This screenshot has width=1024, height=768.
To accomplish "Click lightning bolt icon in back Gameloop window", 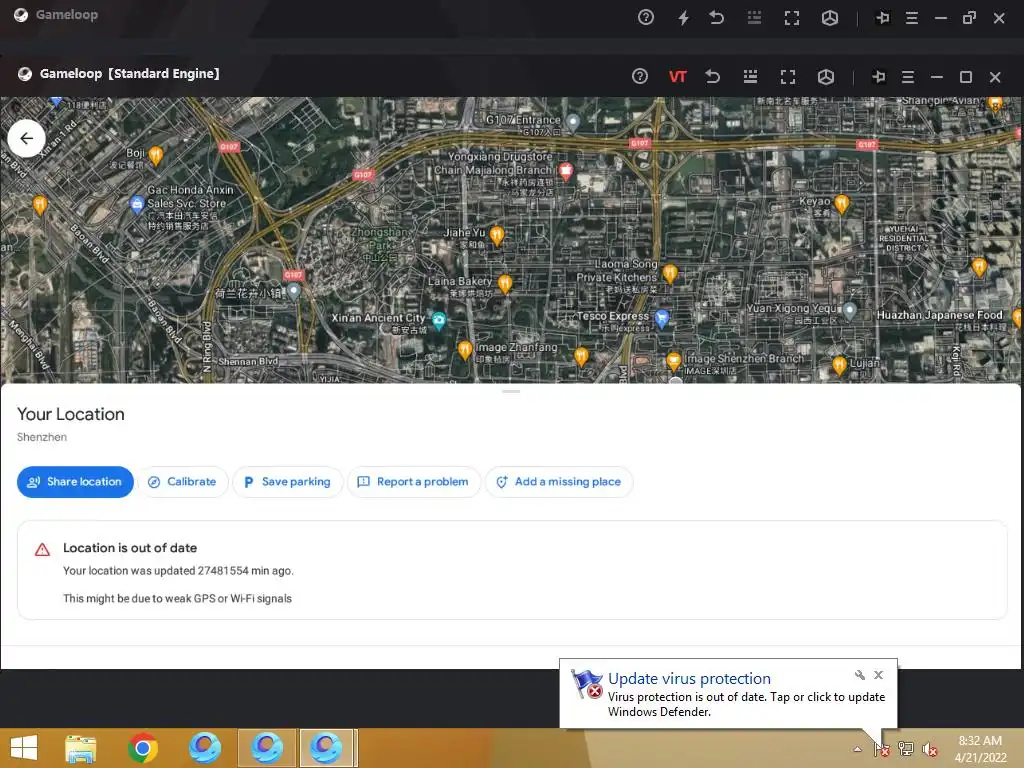I will click(x=683, y=17).
